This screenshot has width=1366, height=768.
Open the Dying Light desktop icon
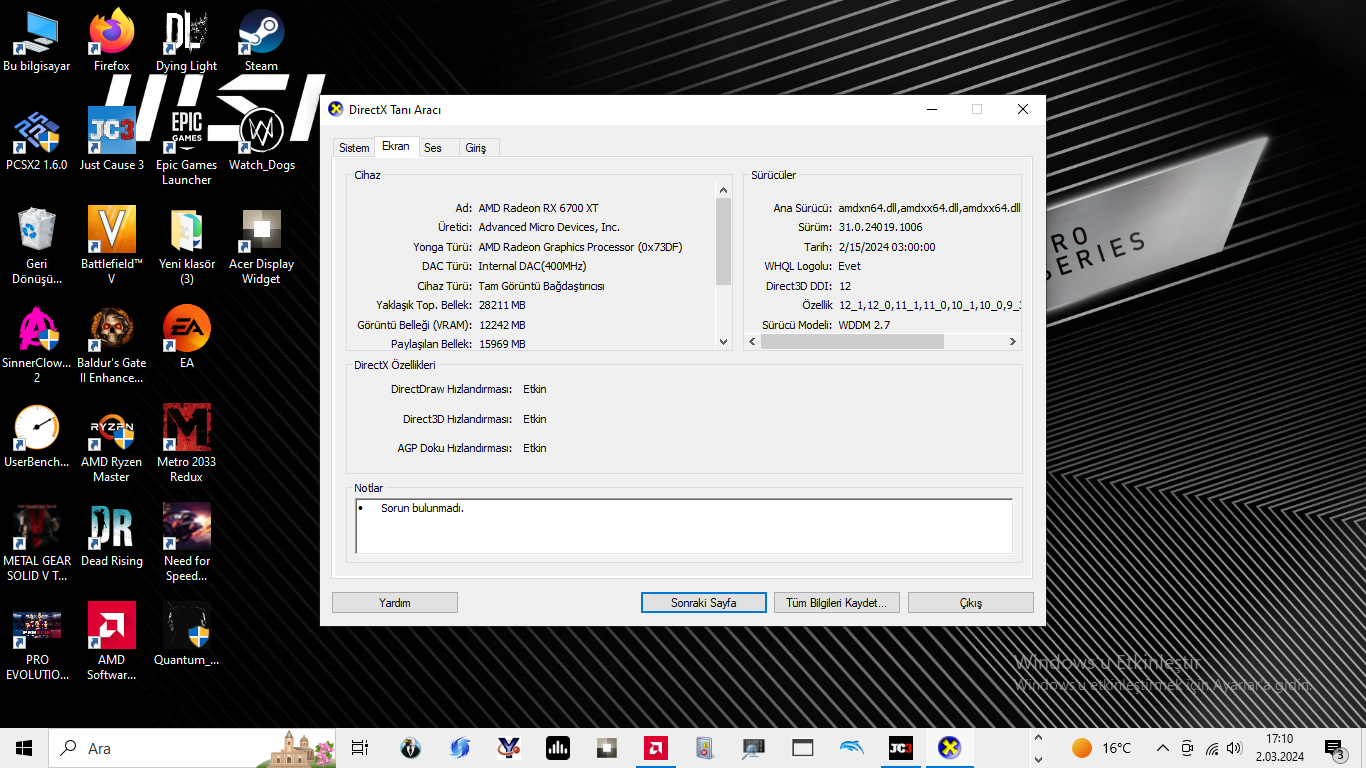[x=186, y=35]
